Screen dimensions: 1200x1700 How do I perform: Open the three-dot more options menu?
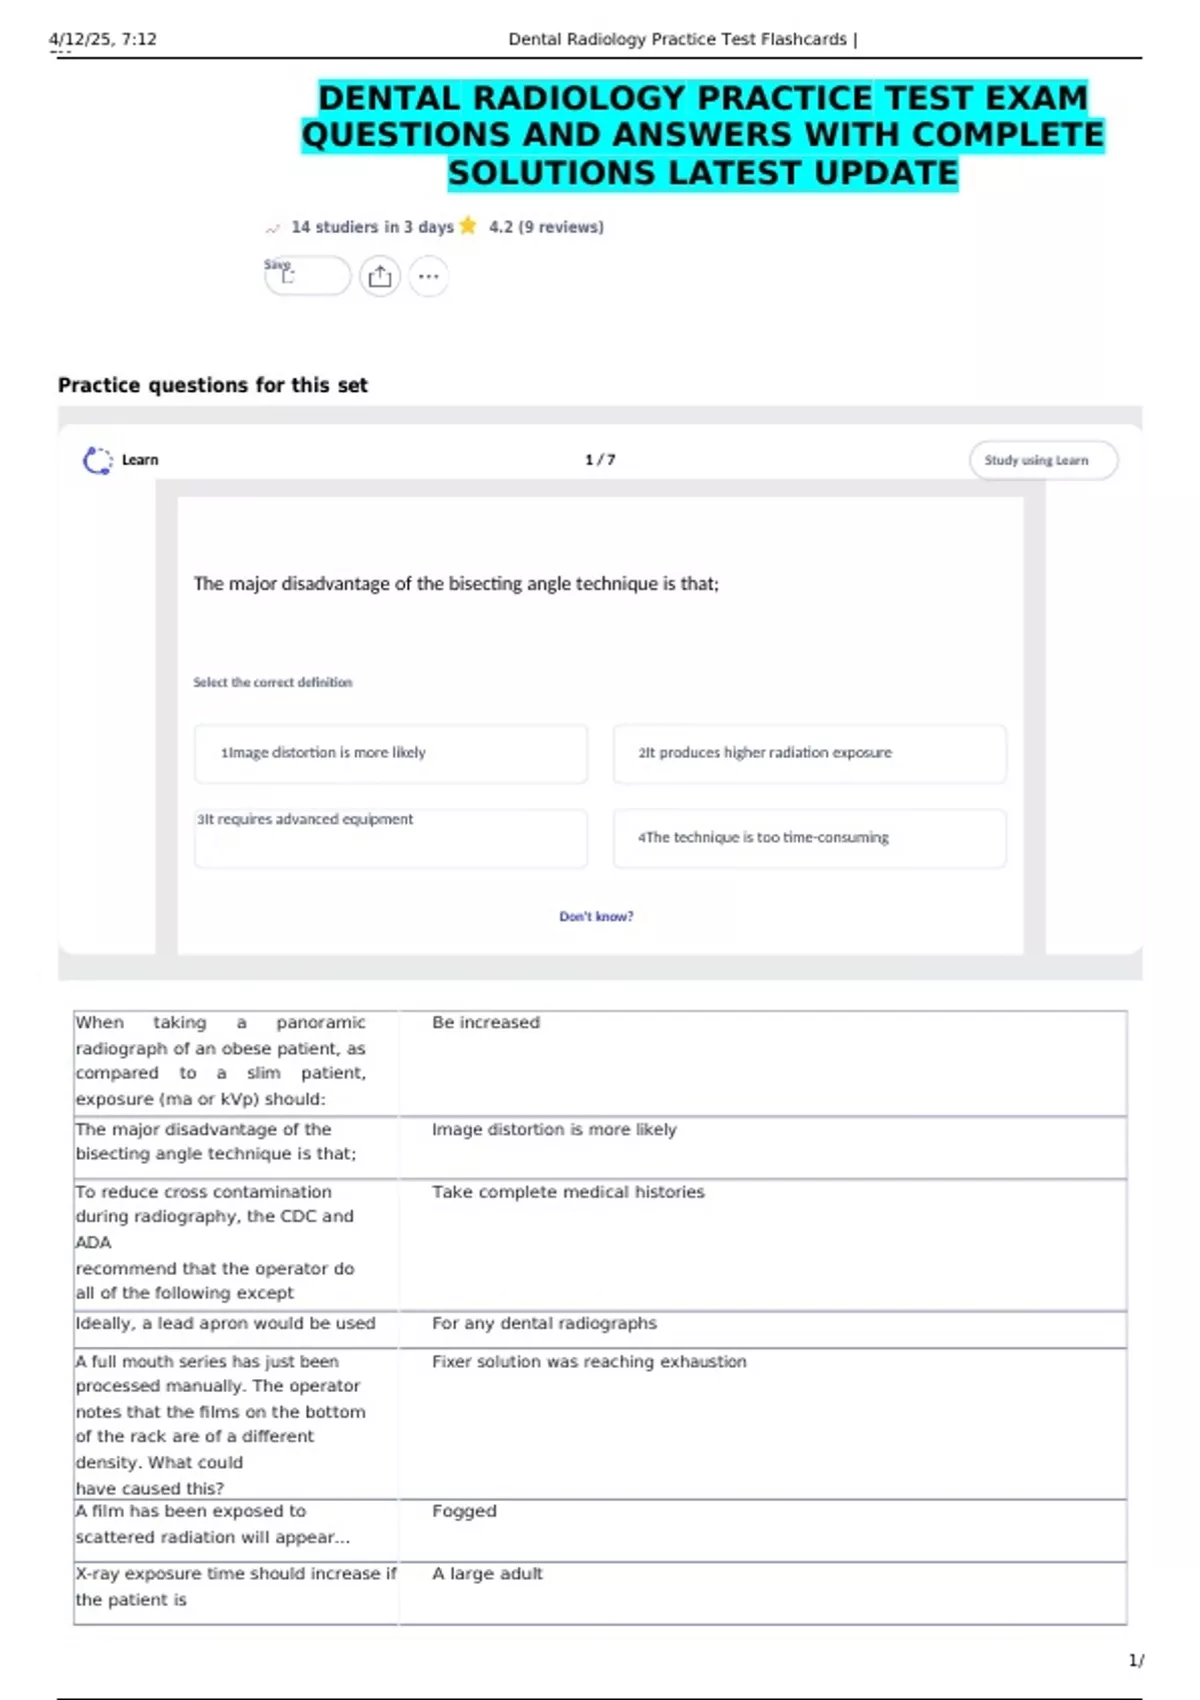click(x=428, y=277)
